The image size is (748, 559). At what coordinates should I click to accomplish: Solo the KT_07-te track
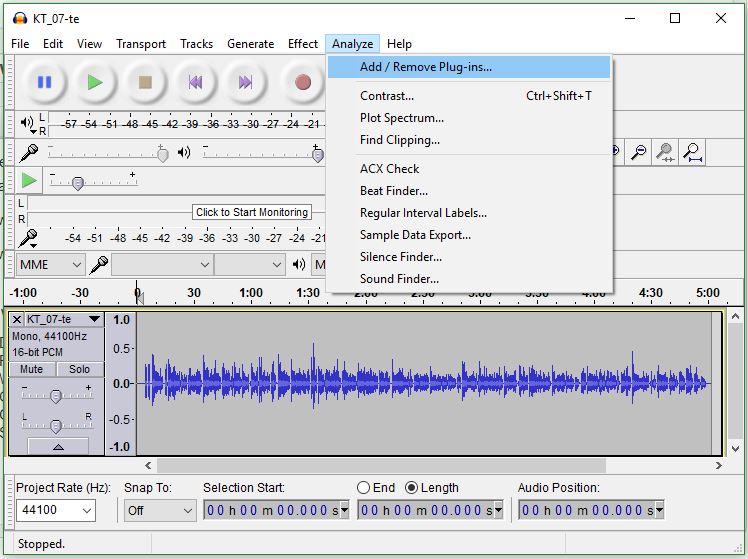[79, 369]
